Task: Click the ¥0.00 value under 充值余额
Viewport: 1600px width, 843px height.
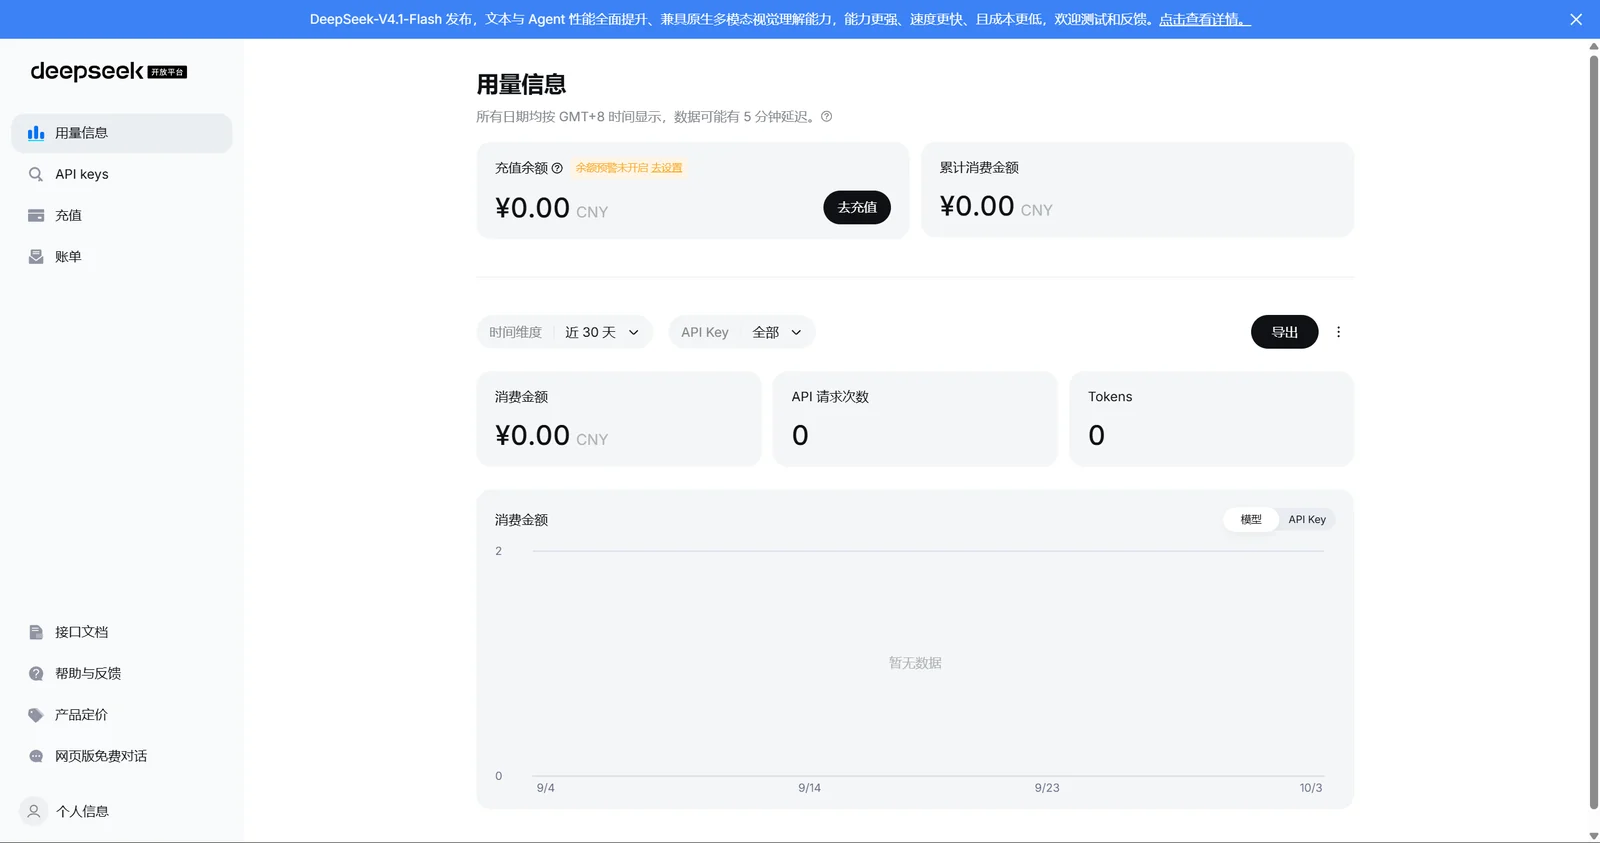Action: tap(532, 208)
